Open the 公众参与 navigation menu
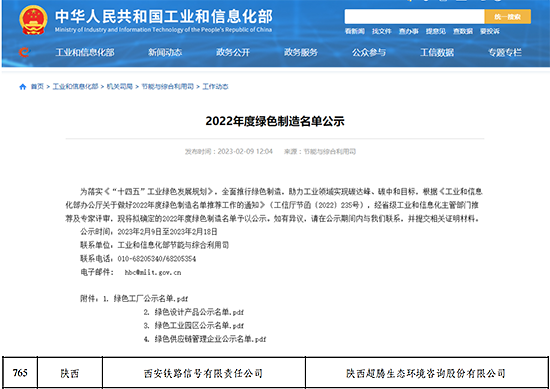Screen dimensions: 550x389 pos(369,53)
